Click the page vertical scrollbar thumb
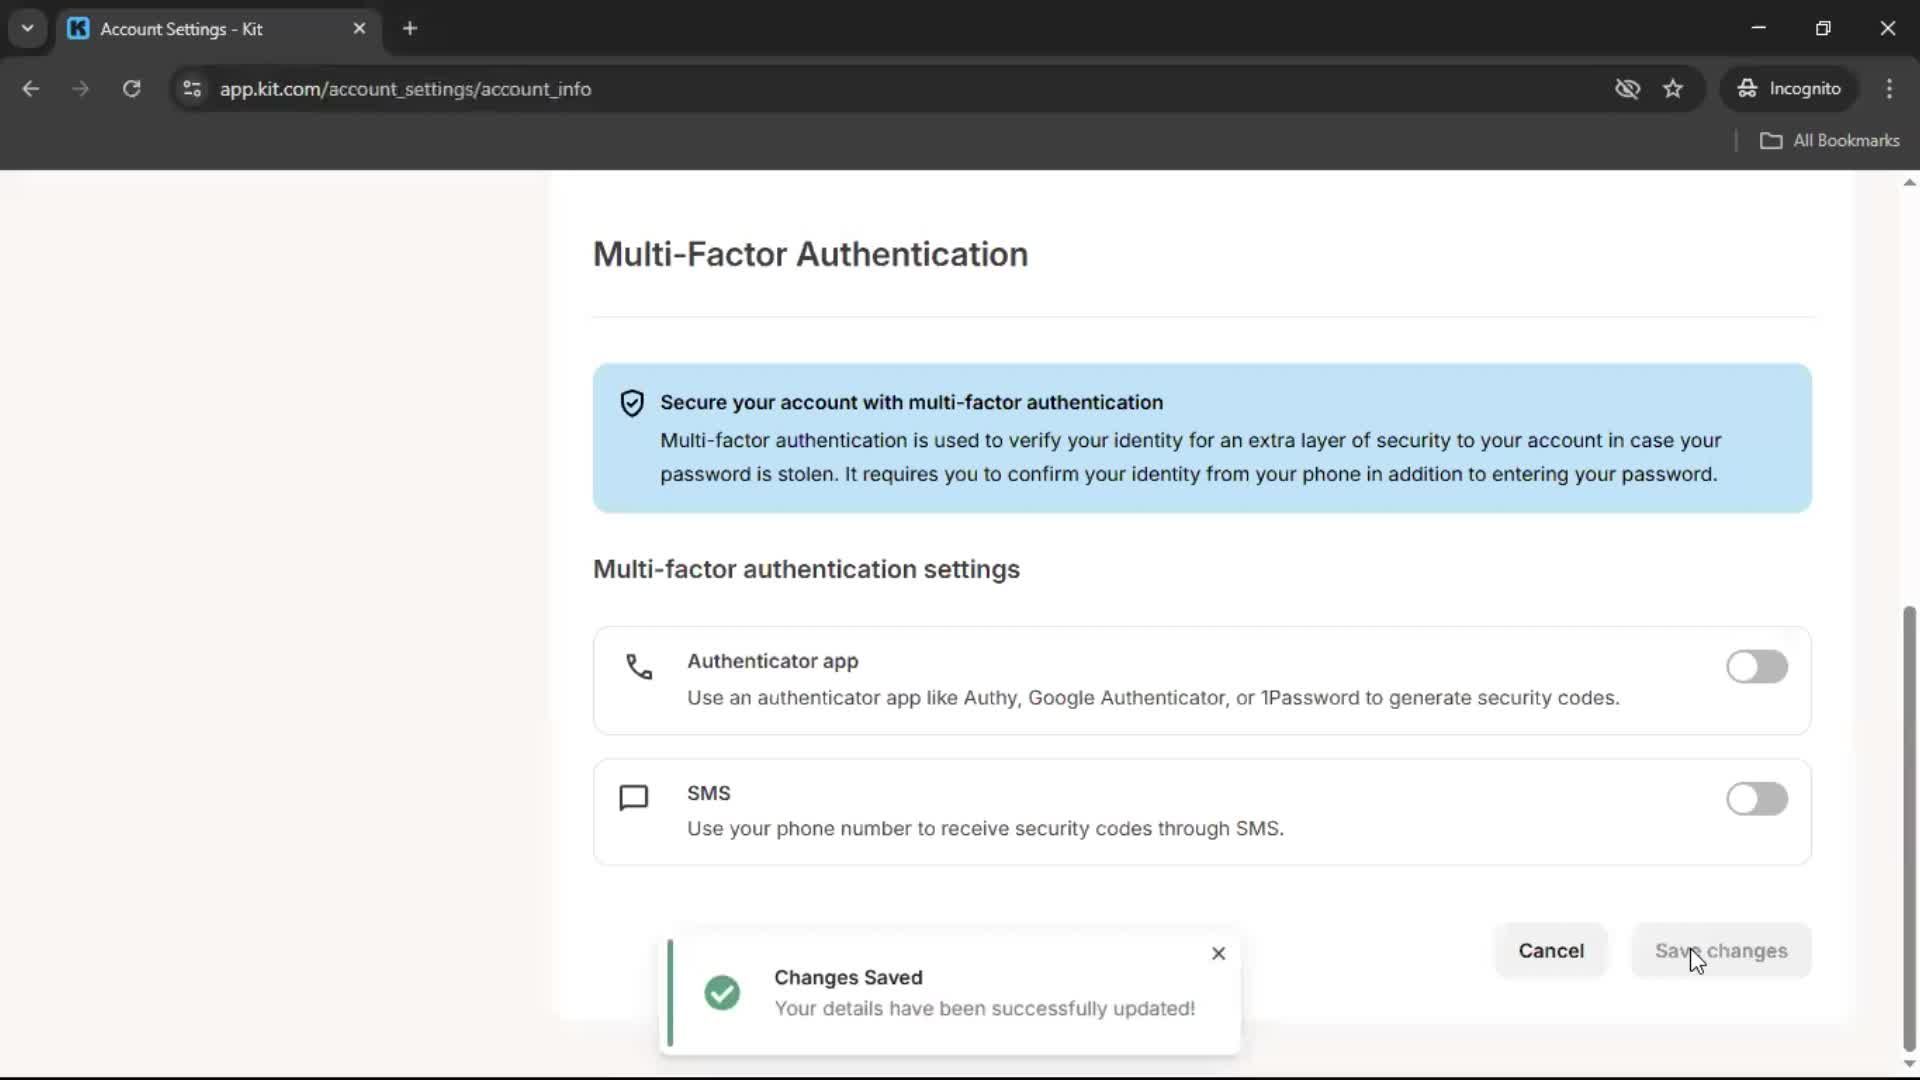 [x=1909, y=828]
